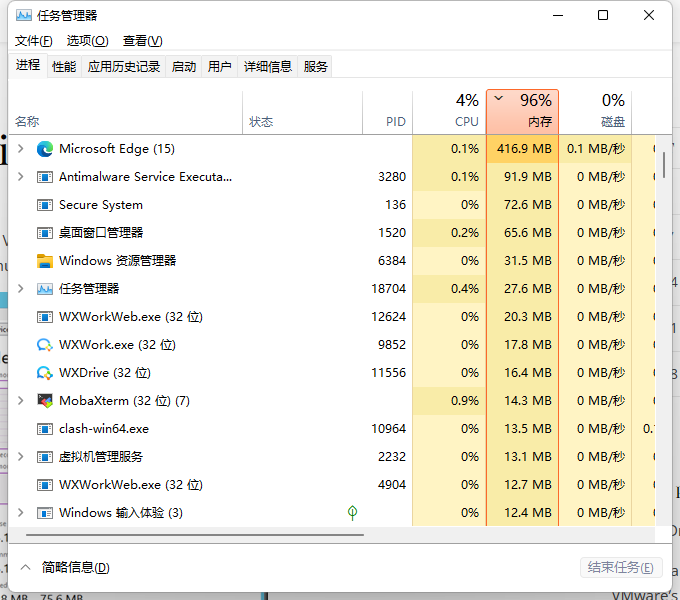Collapse to 简略信息 view chevron
Viewport: 680px width, 600px height.
pyautogui.click(x=26, y=567)
